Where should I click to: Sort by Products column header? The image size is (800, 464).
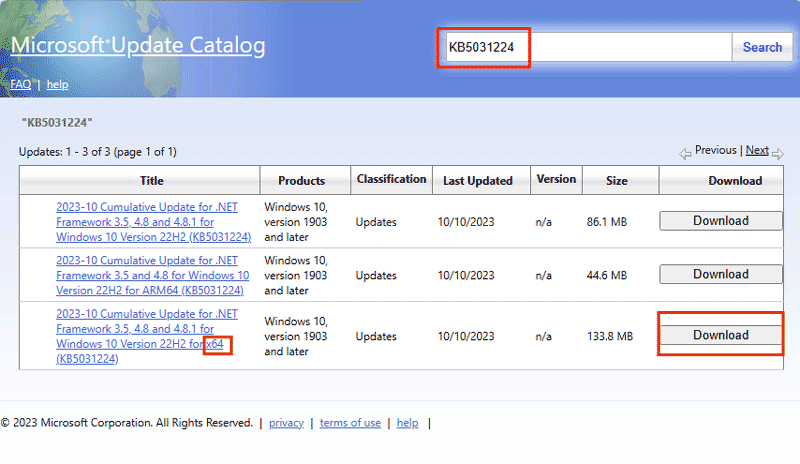coord(305,180)
